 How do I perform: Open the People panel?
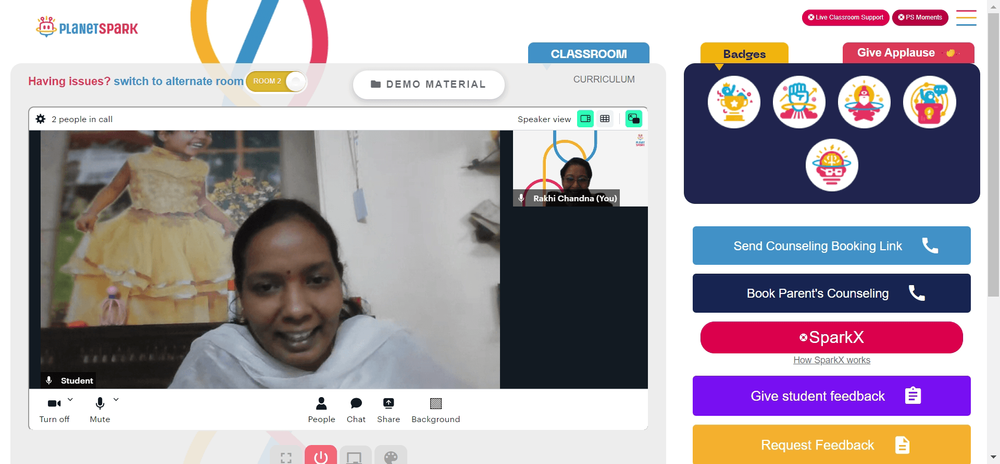coord(321,410)
